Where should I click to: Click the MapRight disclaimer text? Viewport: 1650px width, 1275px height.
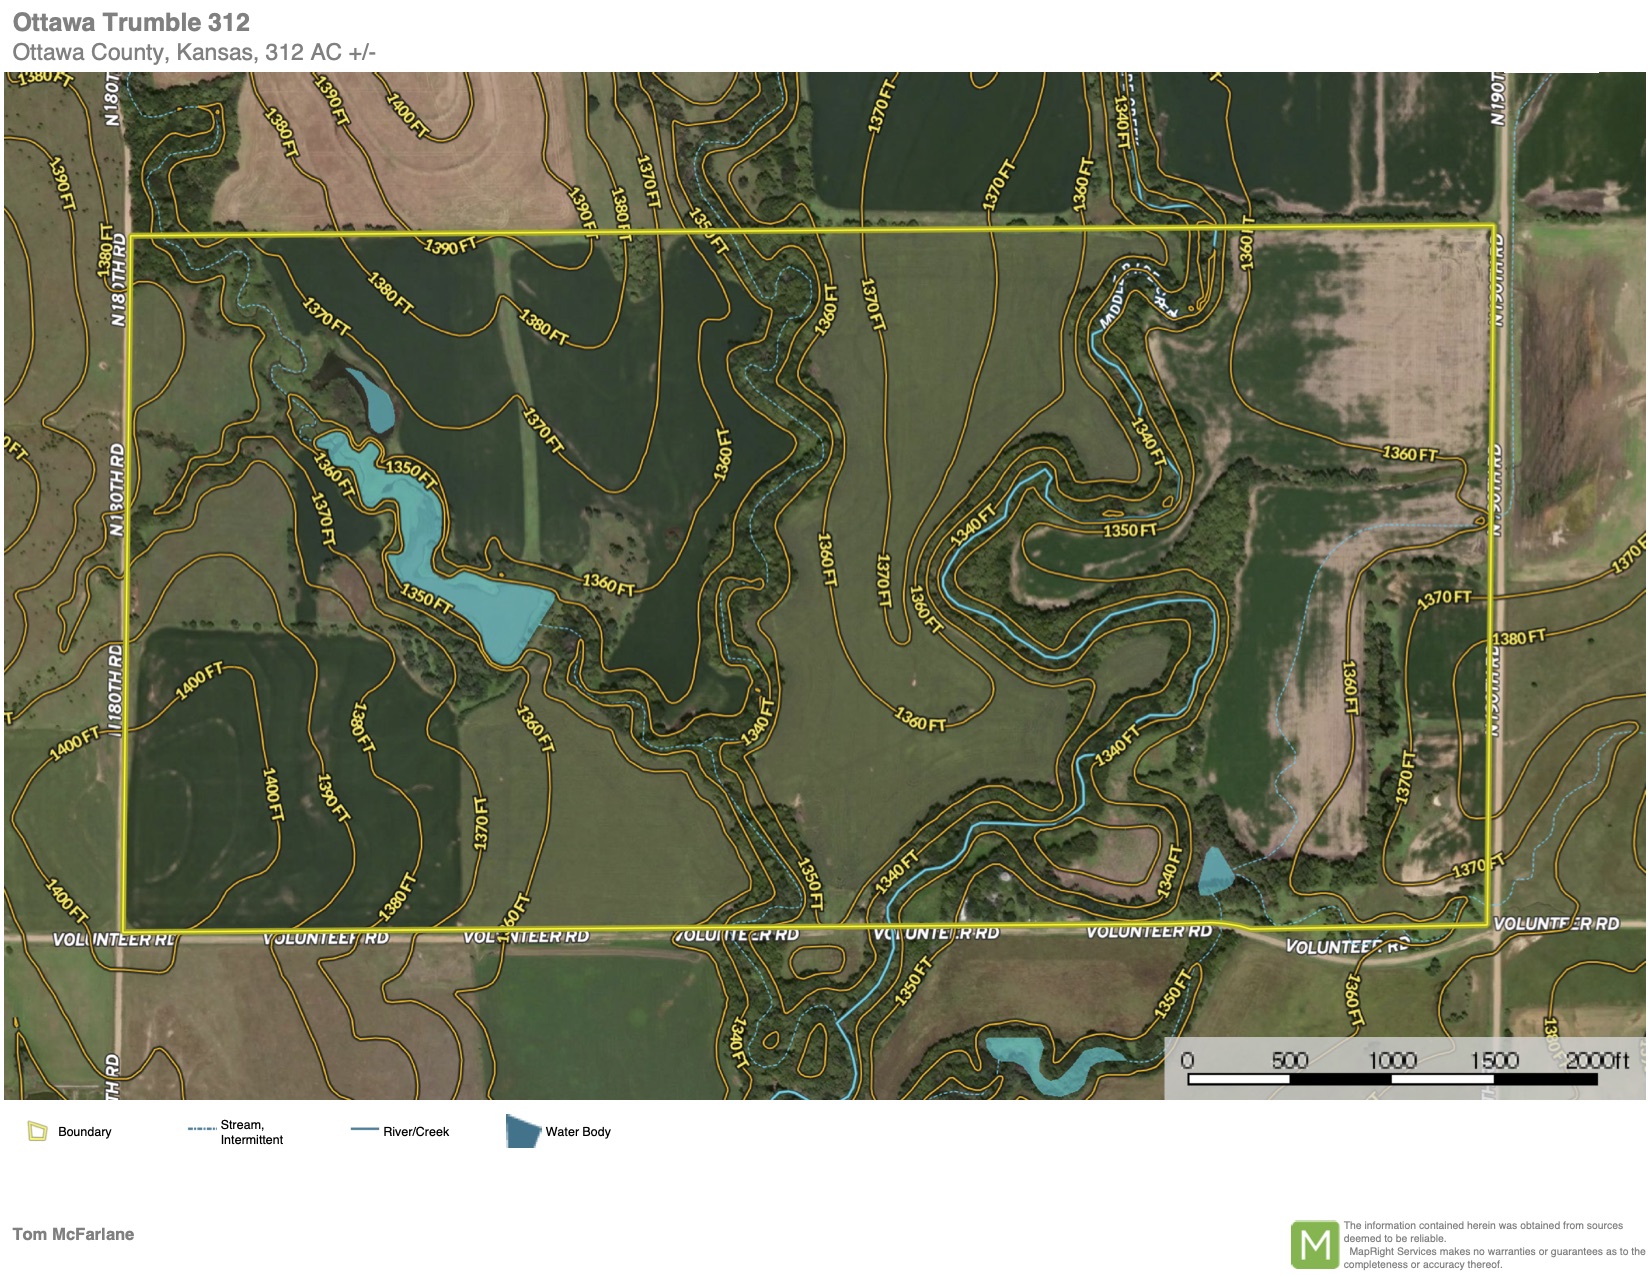(1492, 1245)
